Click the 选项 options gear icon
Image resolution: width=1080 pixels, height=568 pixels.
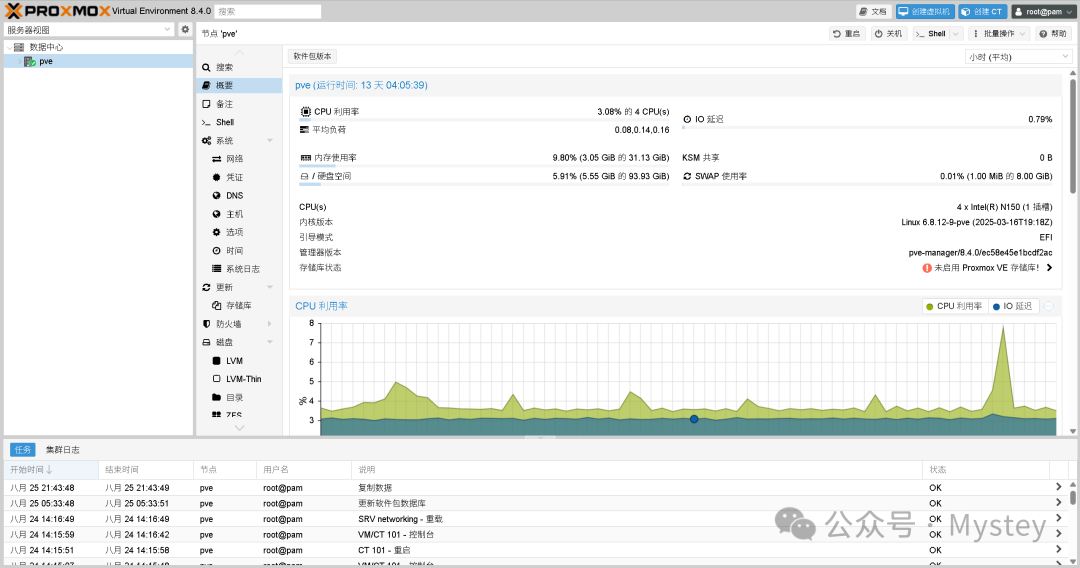[x=216, y=232]
